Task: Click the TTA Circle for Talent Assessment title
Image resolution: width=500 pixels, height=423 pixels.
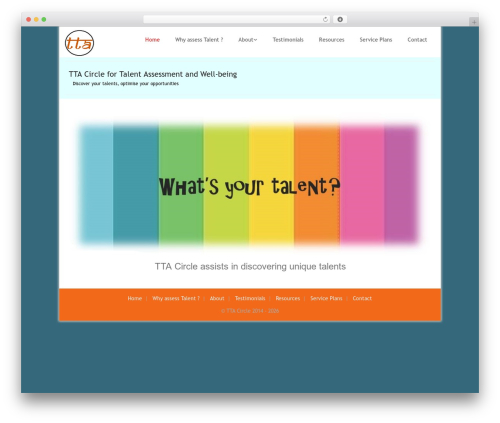Action: (153, 74)
